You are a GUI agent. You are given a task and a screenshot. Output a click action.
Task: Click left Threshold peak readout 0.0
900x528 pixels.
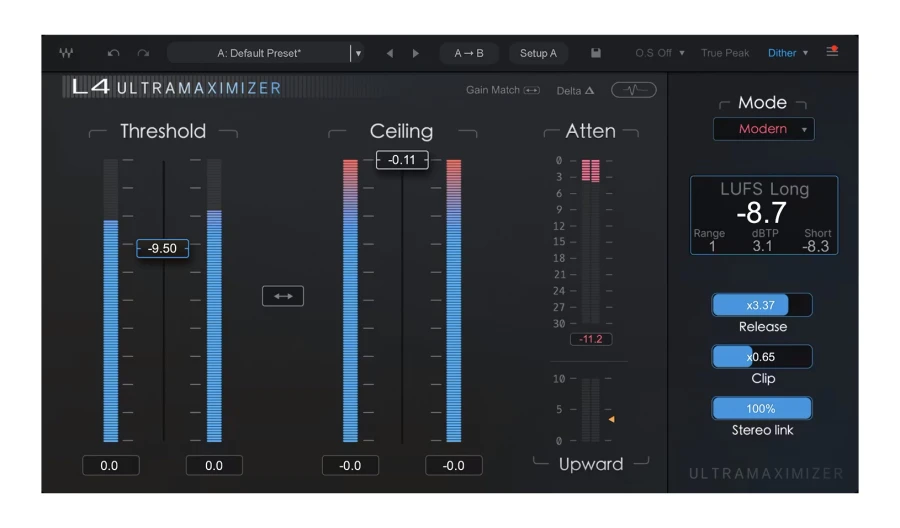click(x=110, y=465)
